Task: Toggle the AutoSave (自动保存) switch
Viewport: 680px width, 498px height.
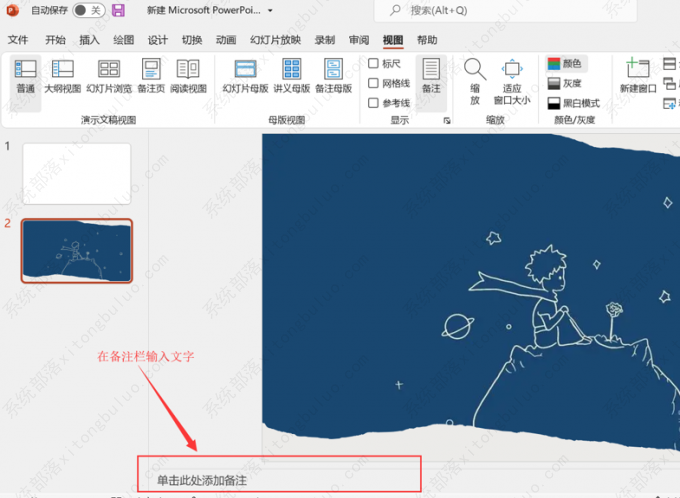Action: click(87, 10)
